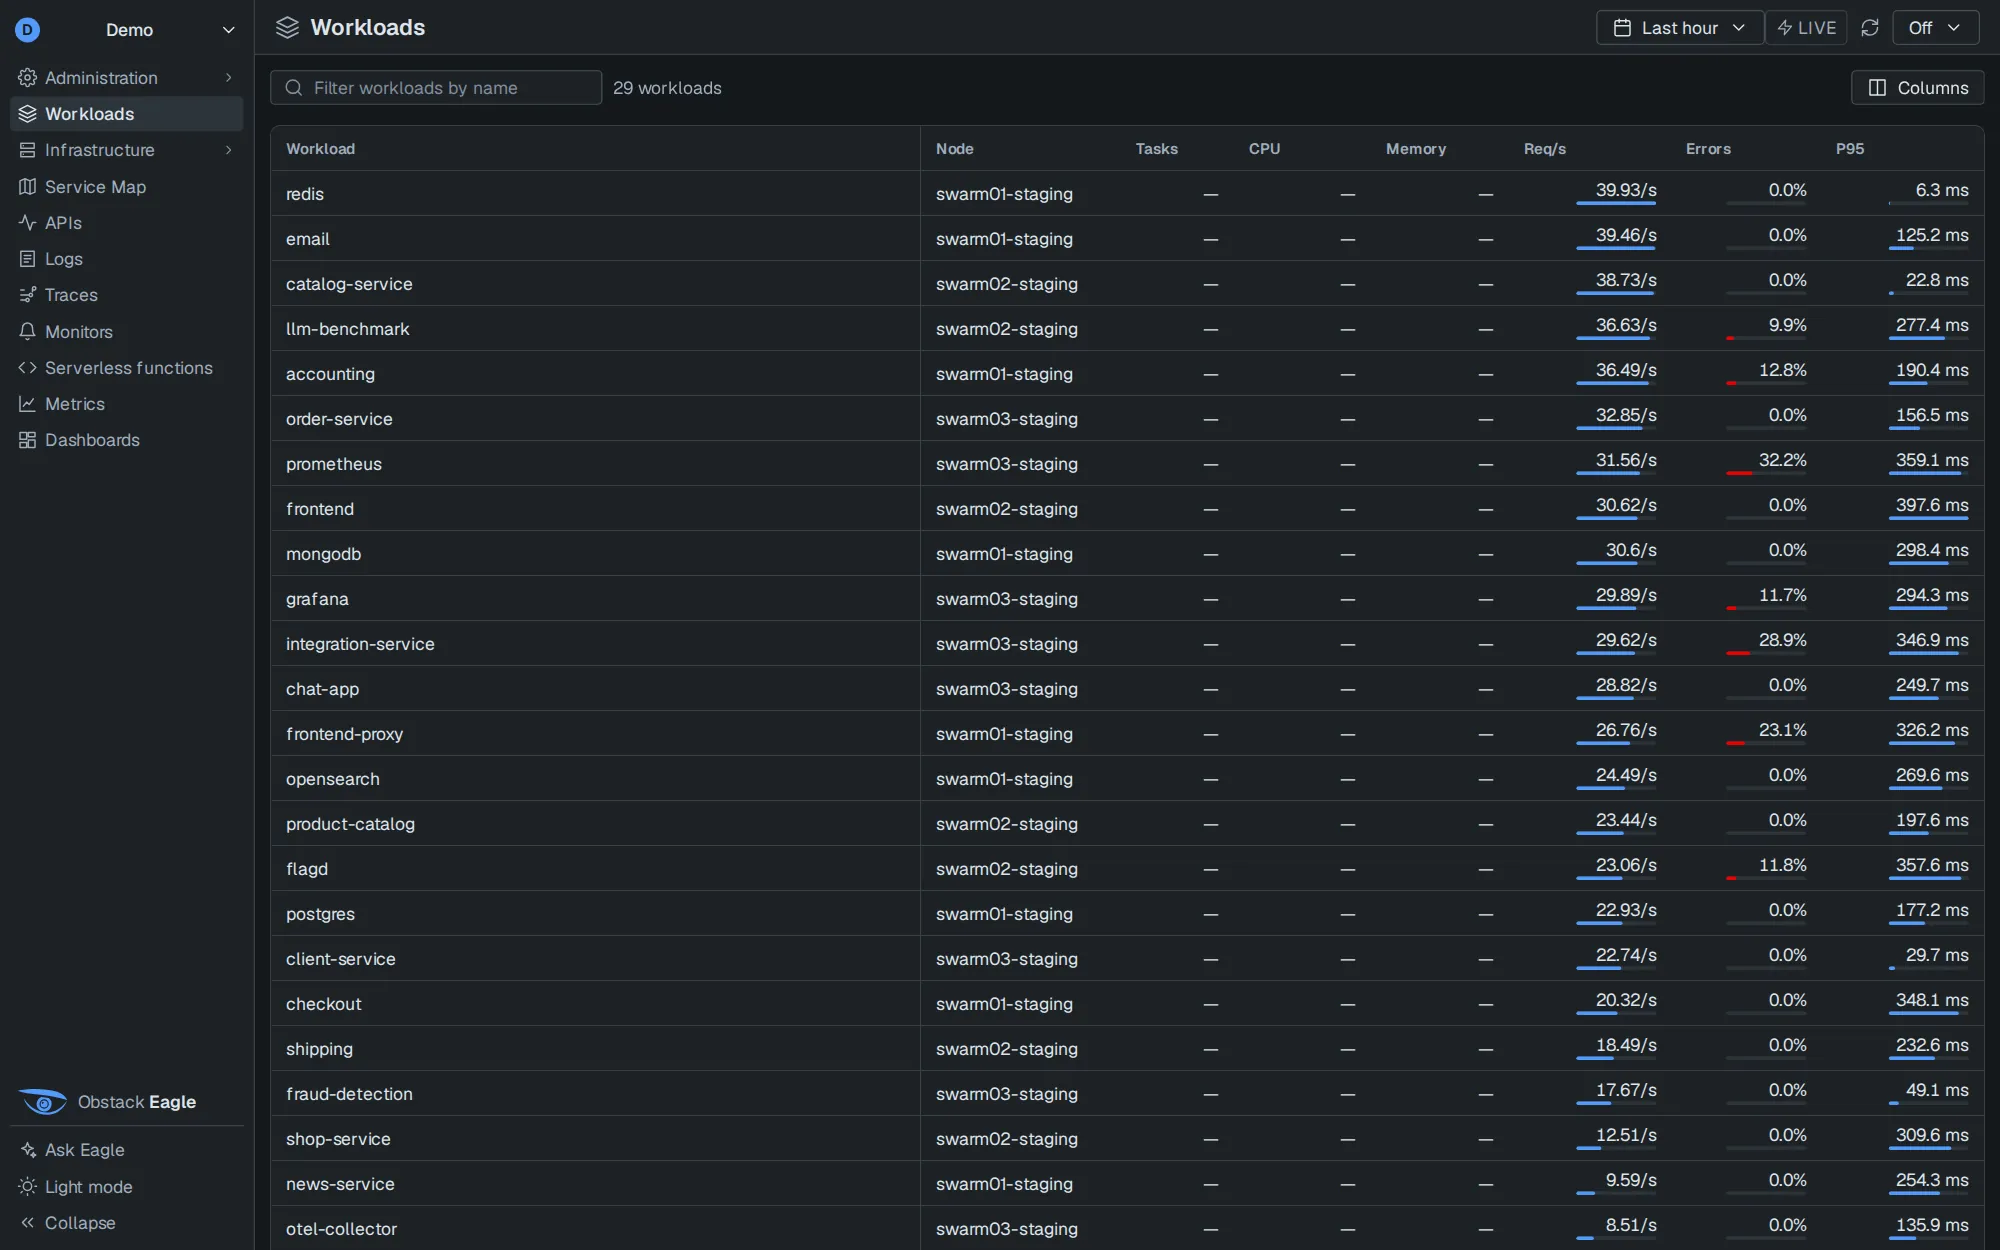2000x1250 pixels.
Task: Sort by Req/s column header
Action: click(1545, 149)
